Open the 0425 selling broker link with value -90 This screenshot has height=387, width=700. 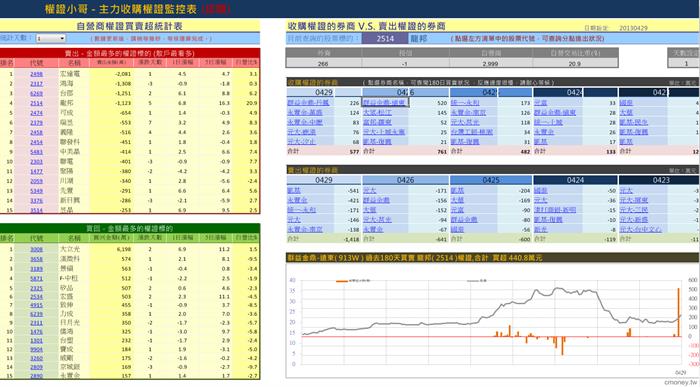458,210
